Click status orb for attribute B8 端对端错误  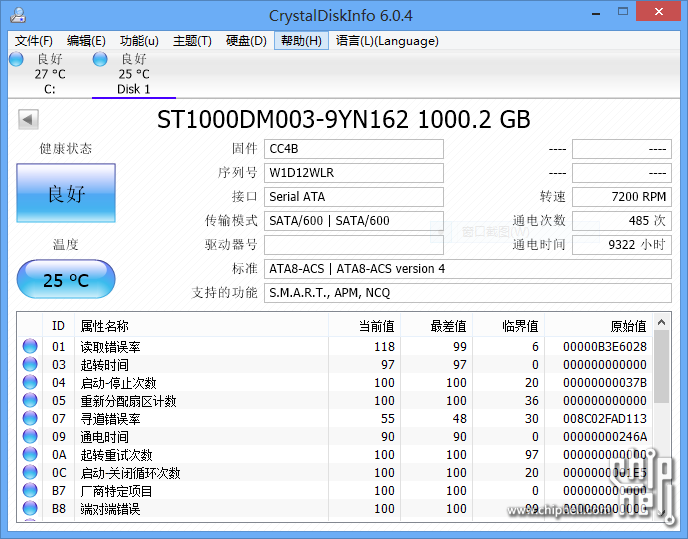click(30, 508)
